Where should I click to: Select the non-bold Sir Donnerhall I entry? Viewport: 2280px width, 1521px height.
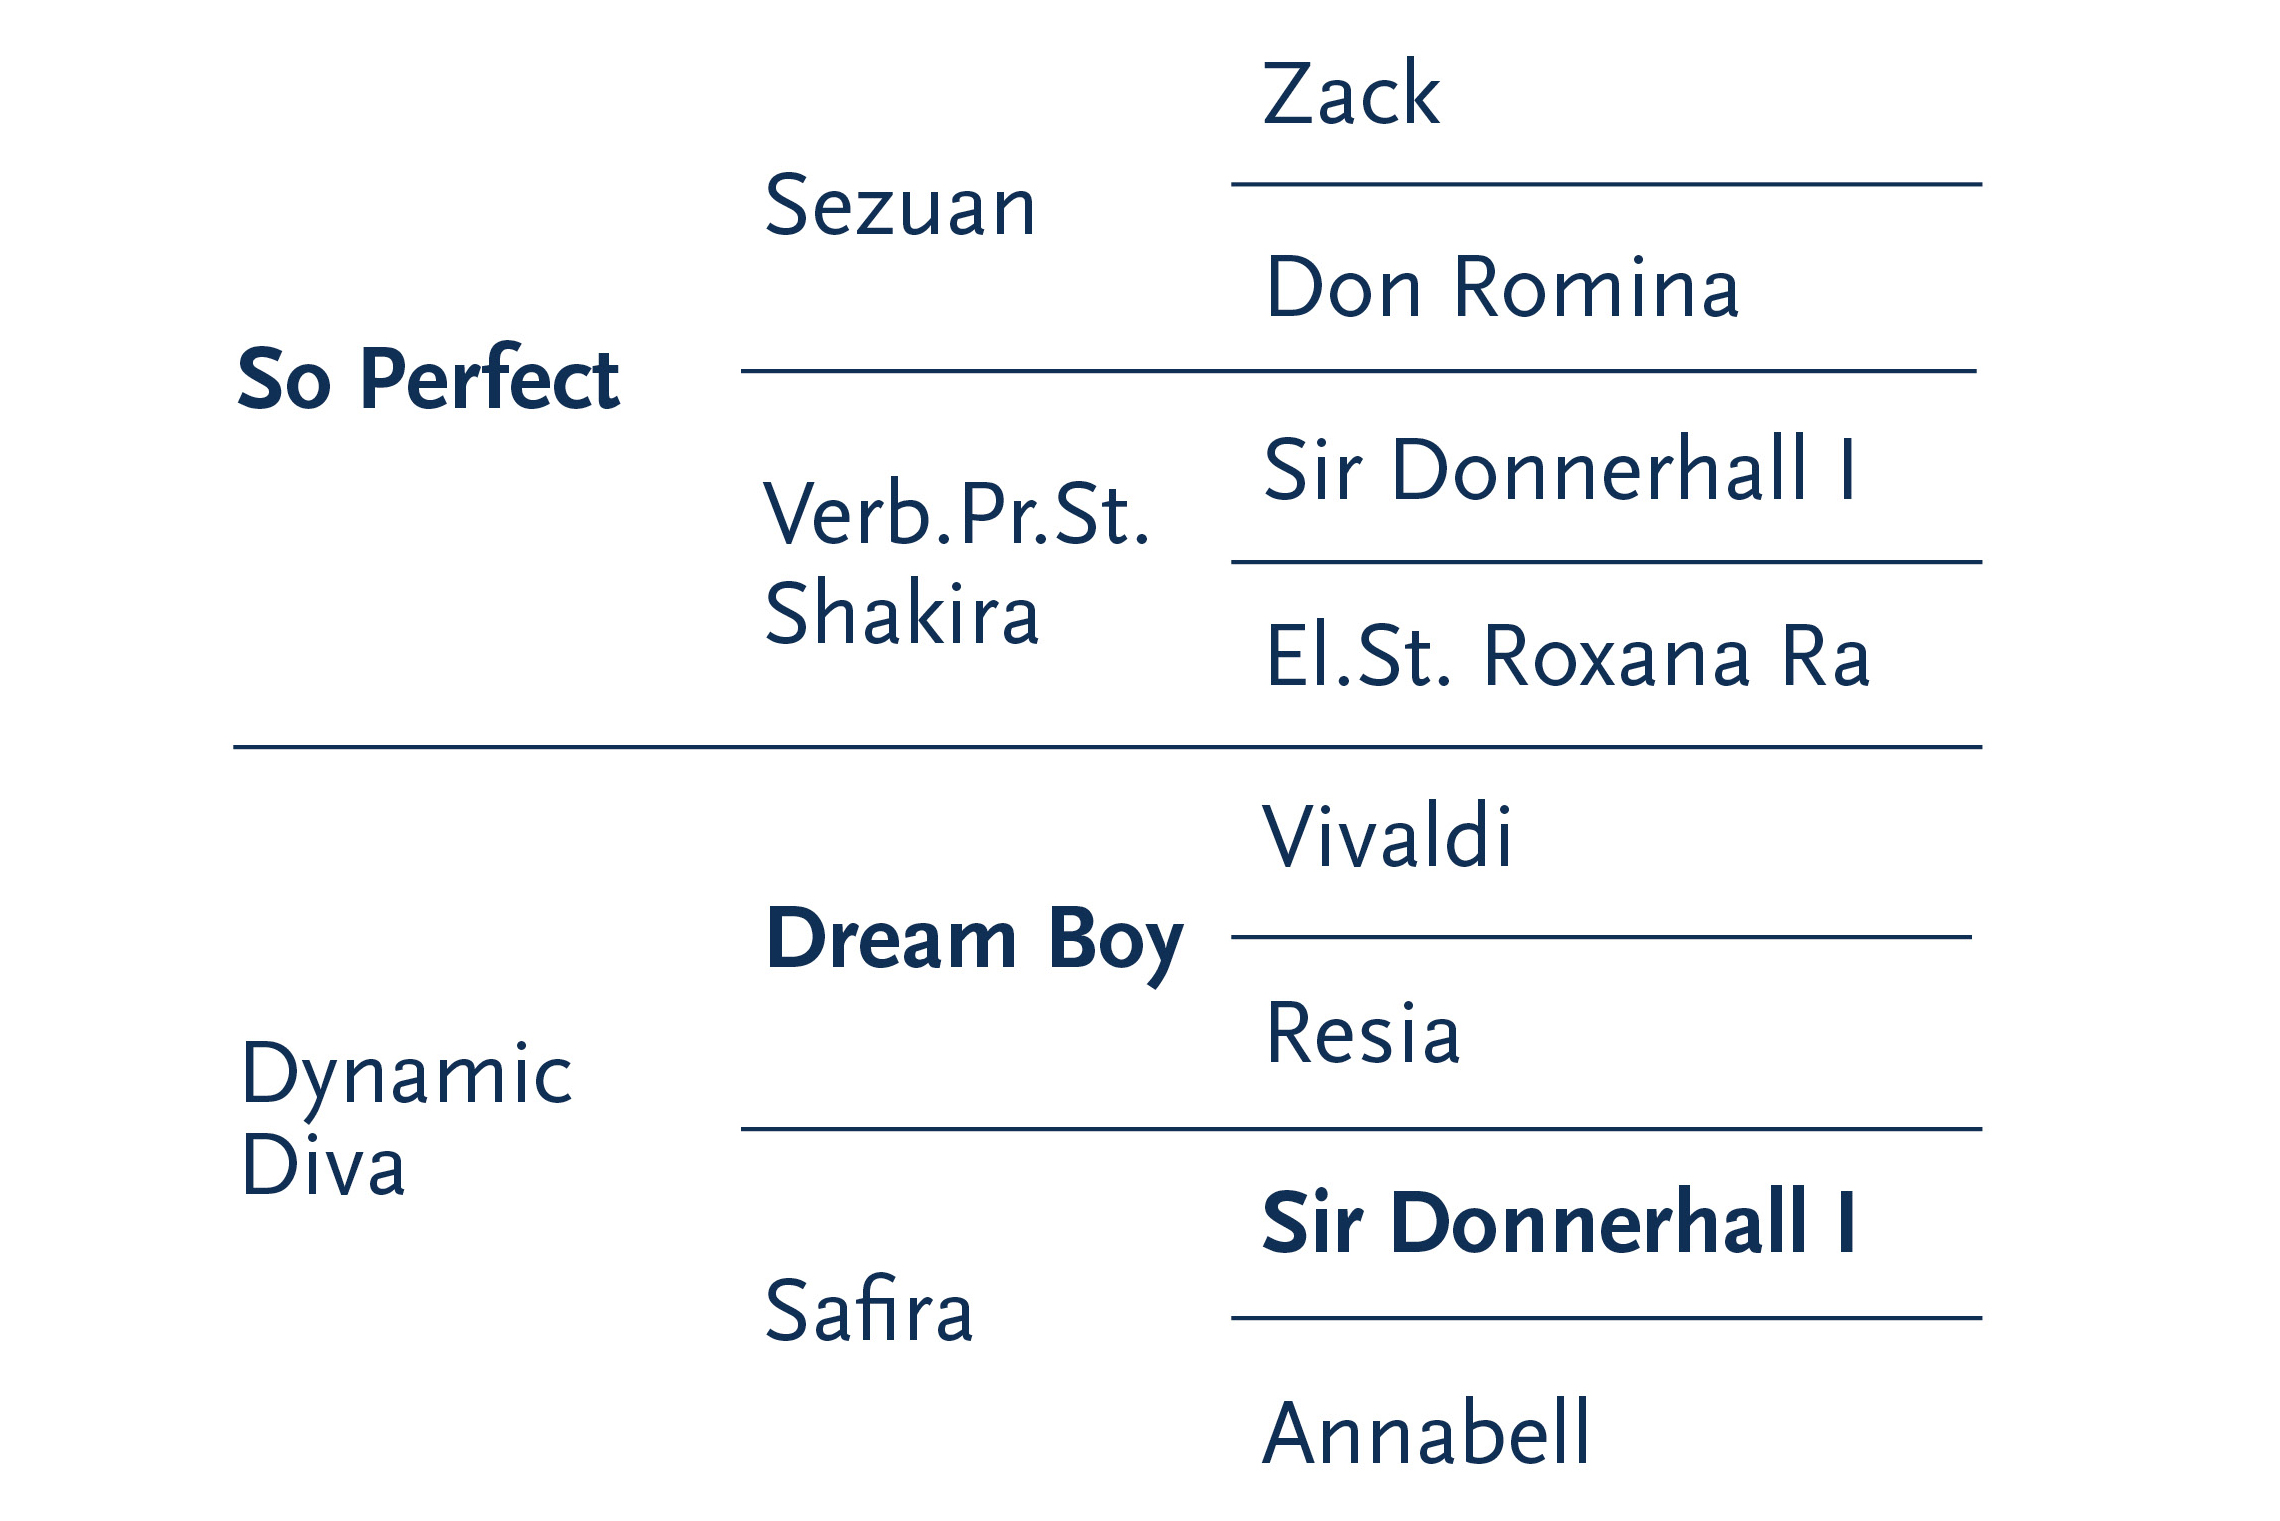pyautogui.click(x=1559, y=470)
